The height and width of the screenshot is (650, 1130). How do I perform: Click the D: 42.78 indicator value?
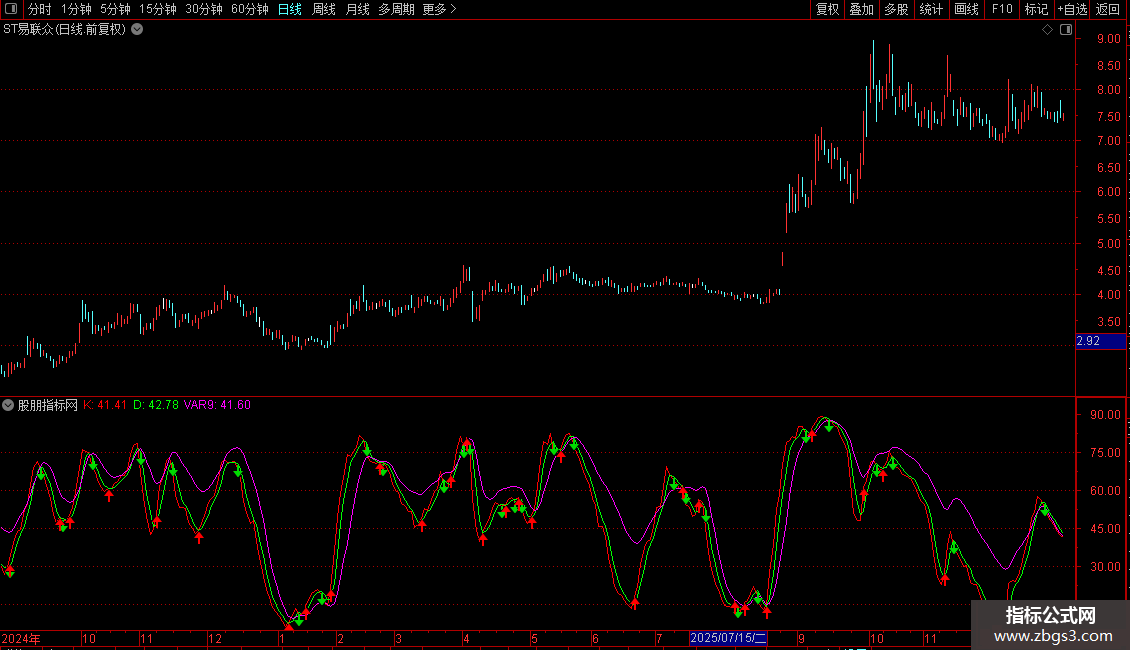[x=156, y=405]
